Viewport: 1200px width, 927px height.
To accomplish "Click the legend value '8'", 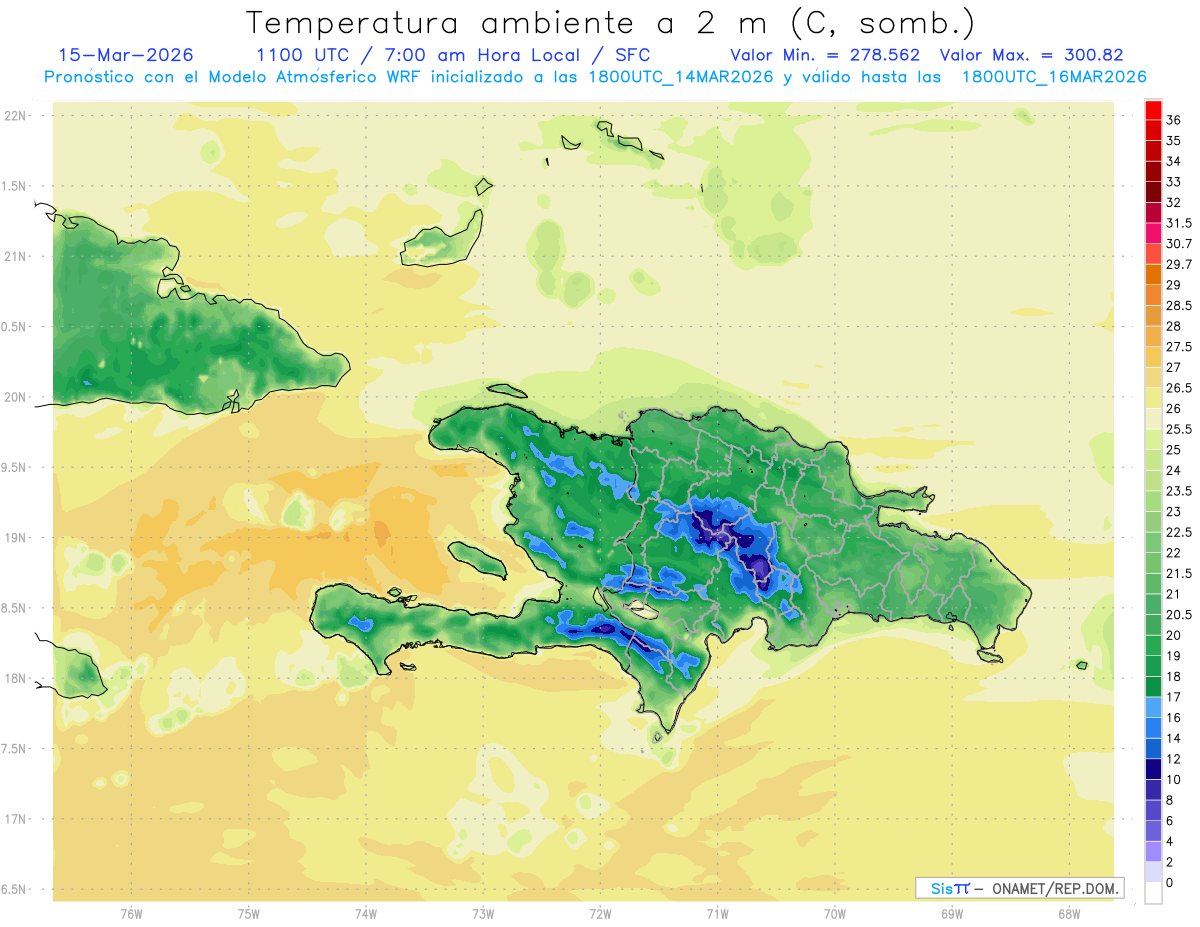I will click(1170, 800).
